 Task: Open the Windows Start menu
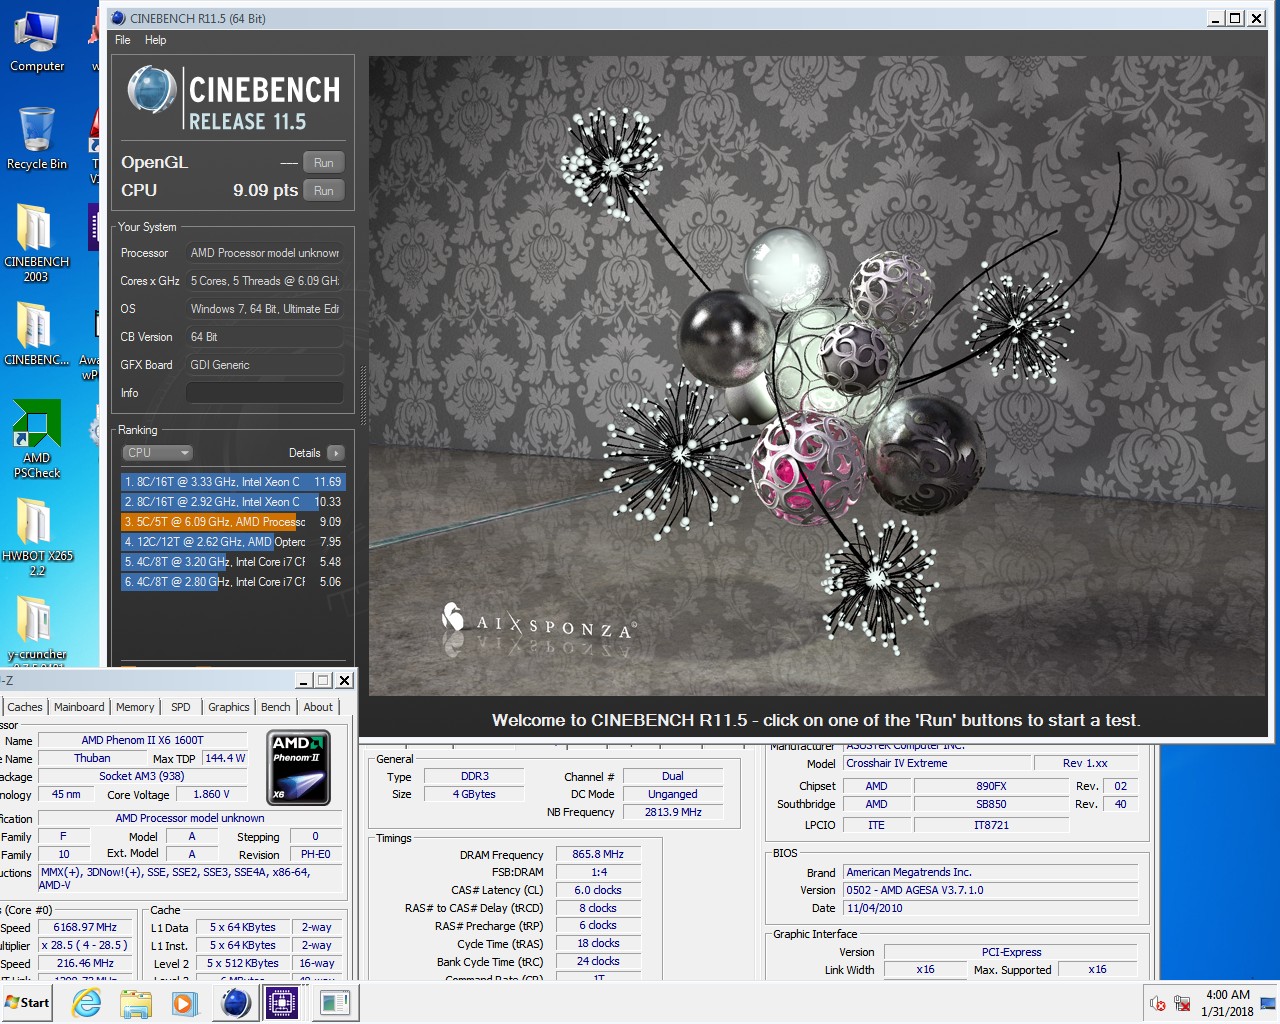[x=28, y=1002]
